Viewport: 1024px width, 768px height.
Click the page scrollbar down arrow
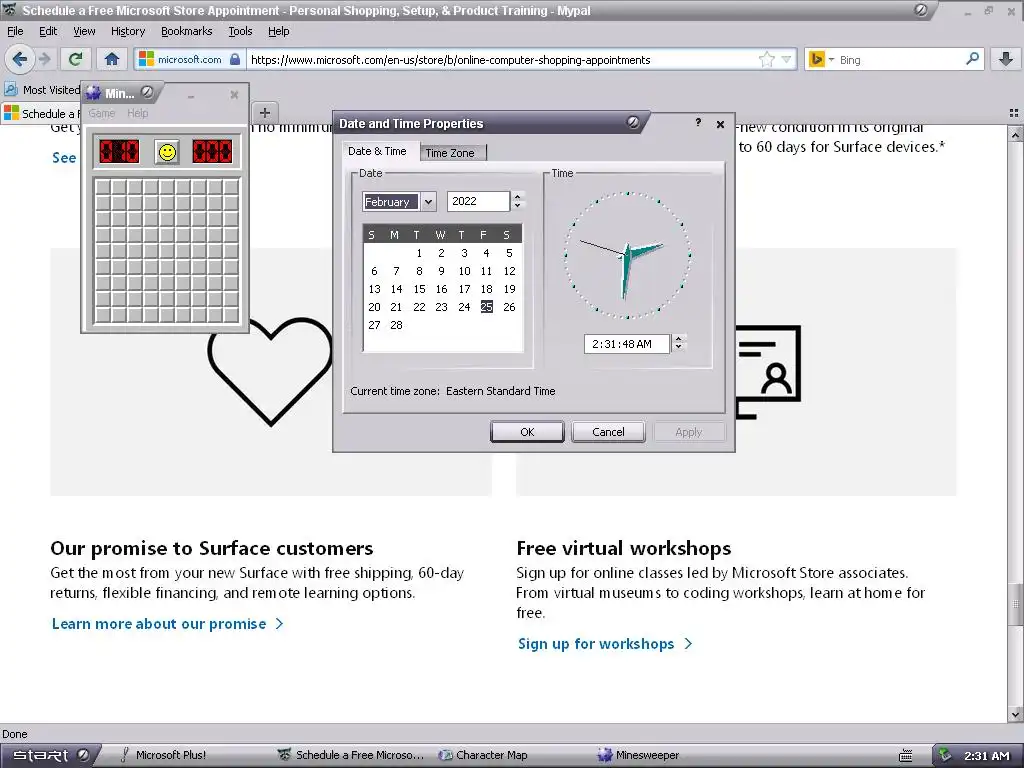point(1016,714)
